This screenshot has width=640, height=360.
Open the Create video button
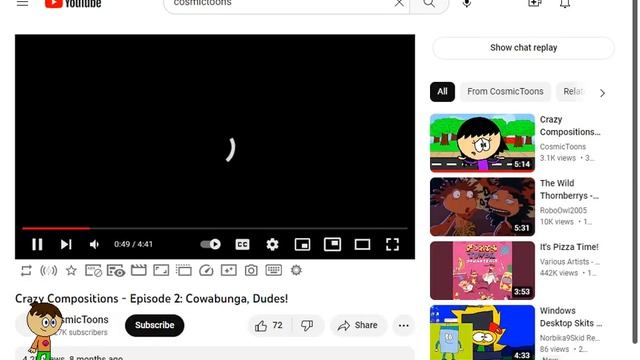click(x=534, y=3)
